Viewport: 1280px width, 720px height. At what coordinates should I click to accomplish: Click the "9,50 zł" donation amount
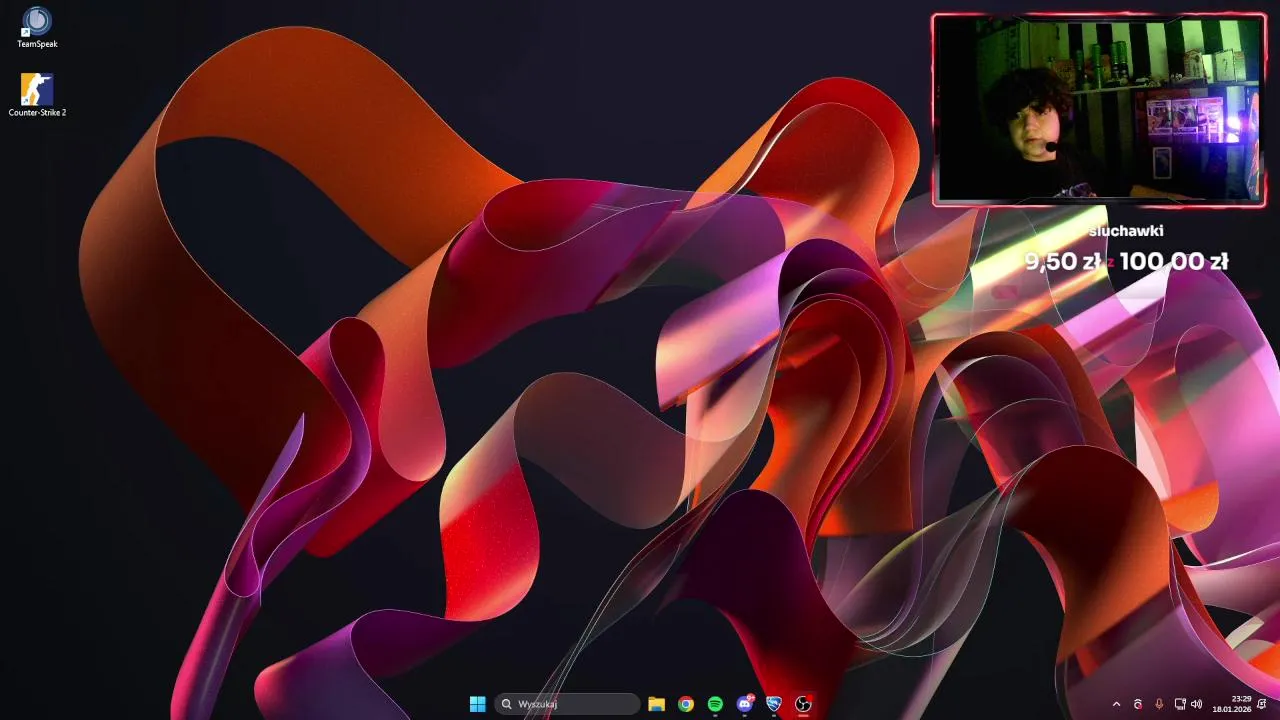click(x=1063, y=262)
